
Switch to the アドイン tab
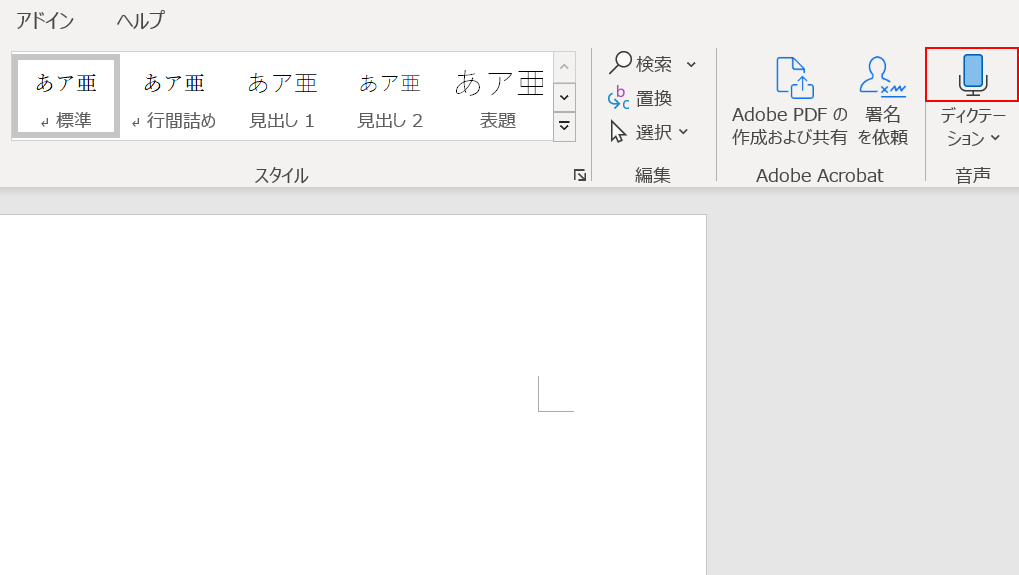[45, 20]
